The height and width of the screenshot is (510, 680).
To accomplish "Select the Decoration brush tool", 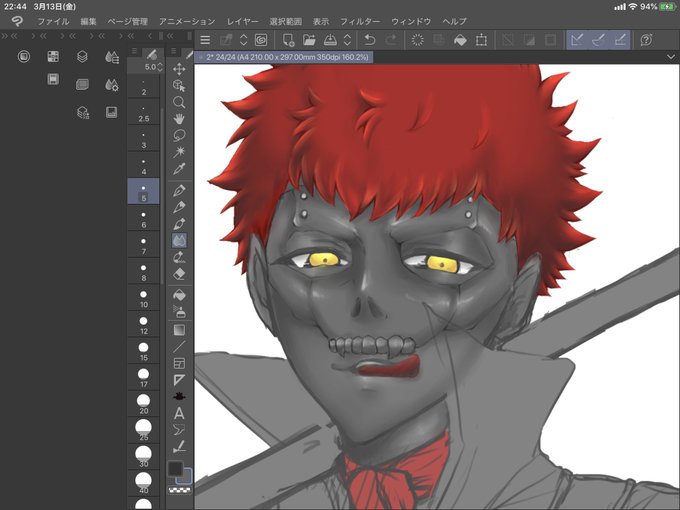I will pos(179,257).
